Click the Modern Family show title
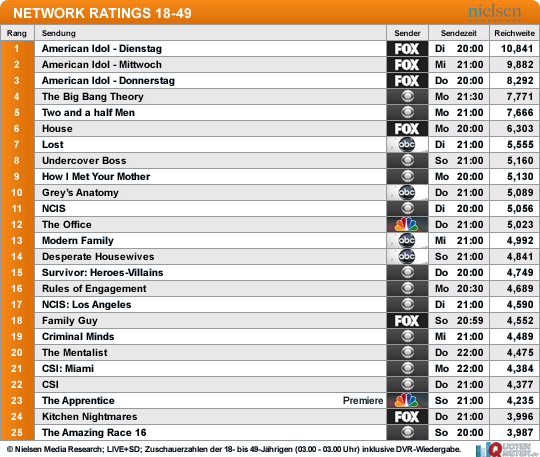Image resolution: width=540 pixels, height=457 pixels. [78, 241]
